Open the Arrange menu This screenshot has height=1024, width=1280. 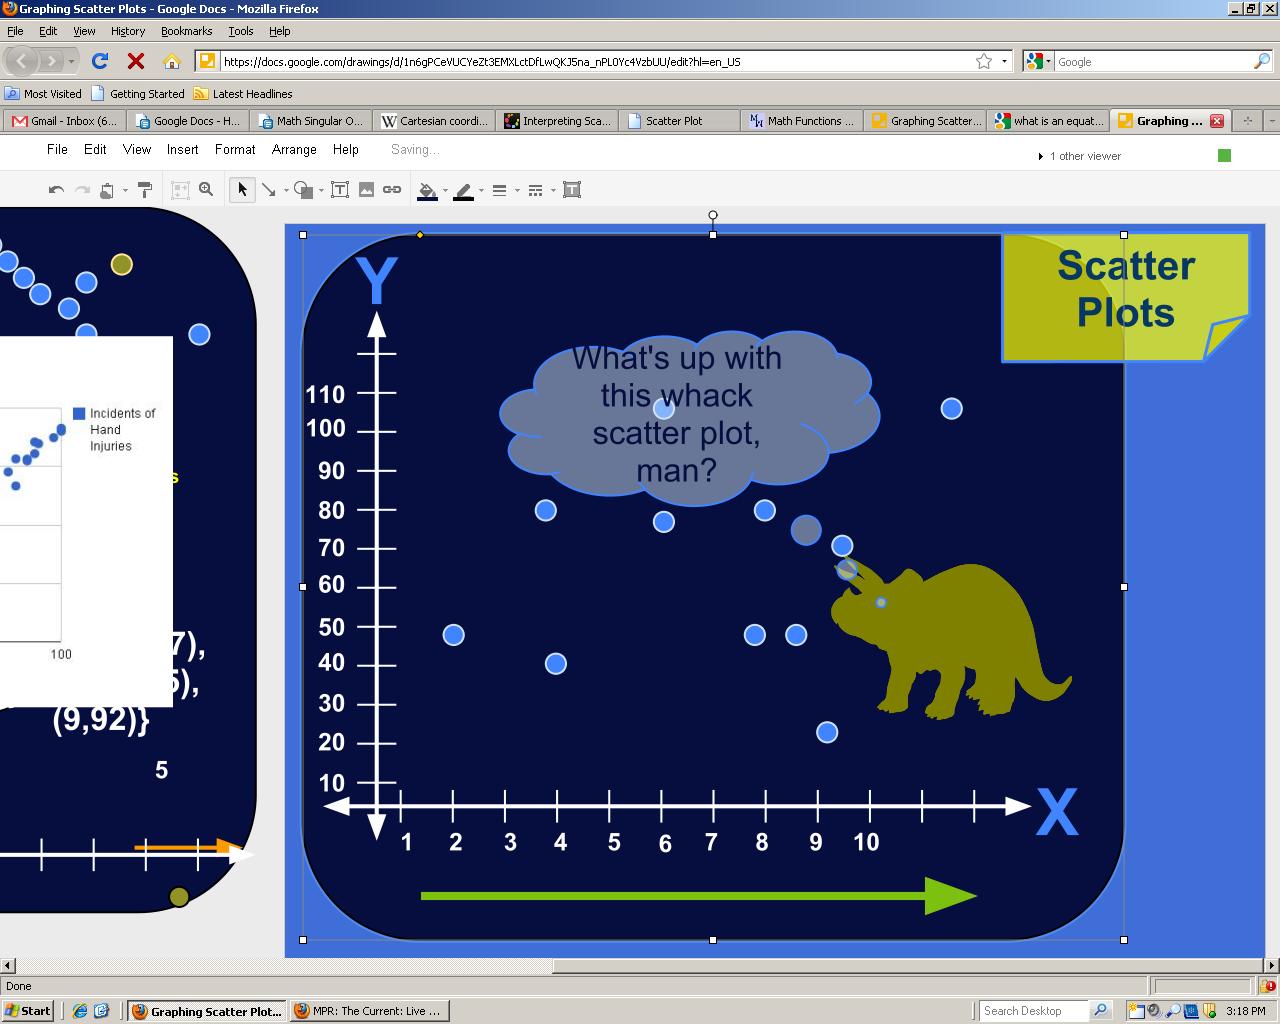(293, 150)
